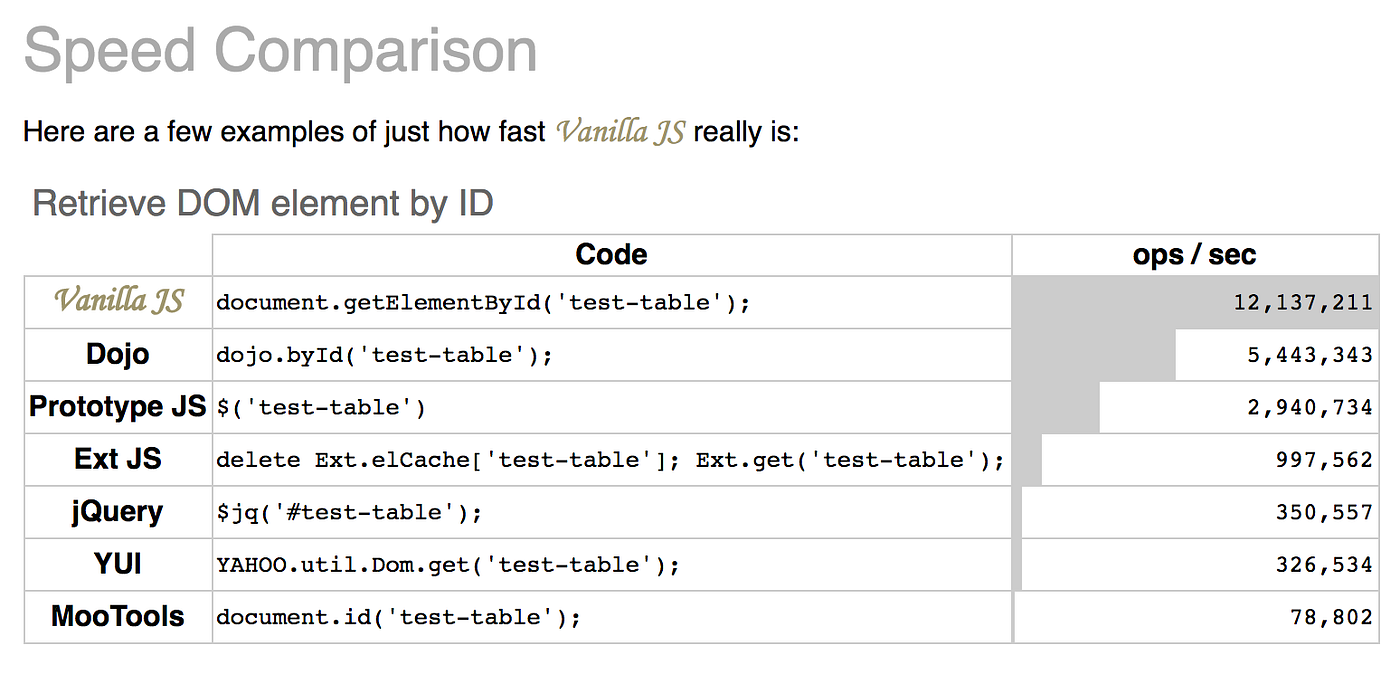Image resolution: width=1400 pixels, height=695 pixels.
Task: Click the Vanilla JS row label
Action: tap(118, 301)
